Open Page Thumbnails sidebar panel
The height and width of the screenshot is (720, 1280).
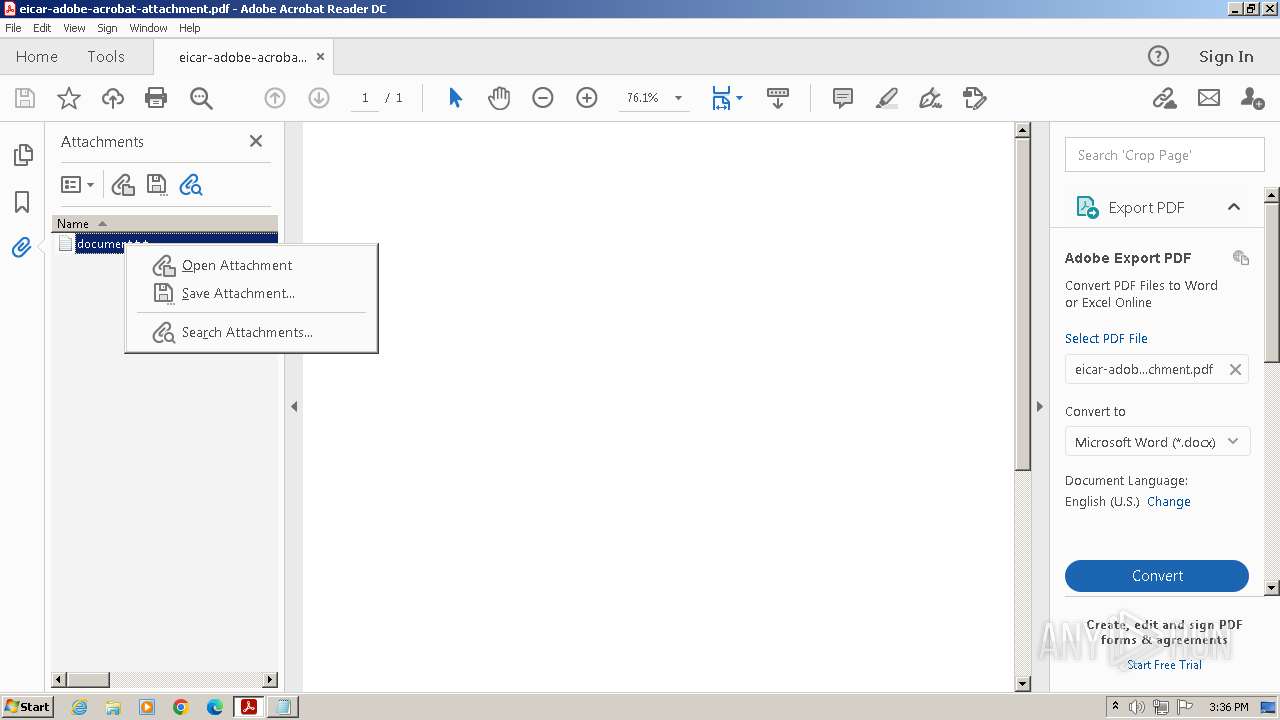(22, 155)
